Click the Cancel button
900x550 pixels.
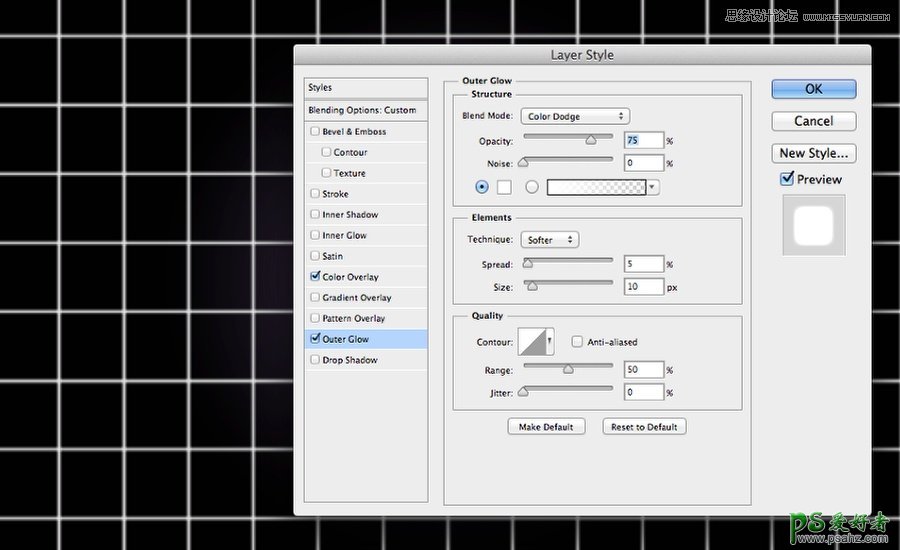point(813,121)
